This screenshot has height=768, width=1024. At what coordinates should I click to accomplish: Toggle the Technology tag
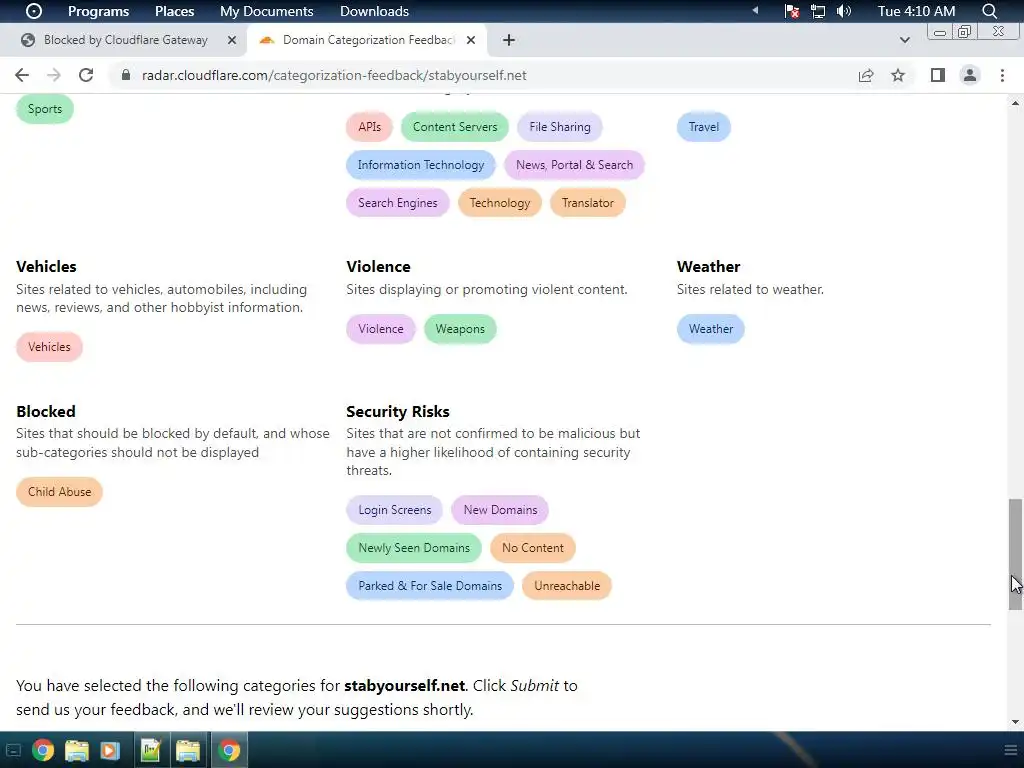coord(500,202)
